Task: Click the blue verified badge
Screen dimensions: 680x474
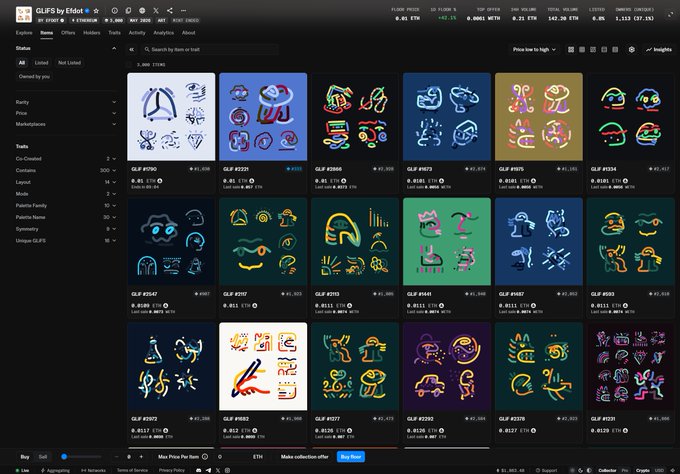Action: [87, 11]
